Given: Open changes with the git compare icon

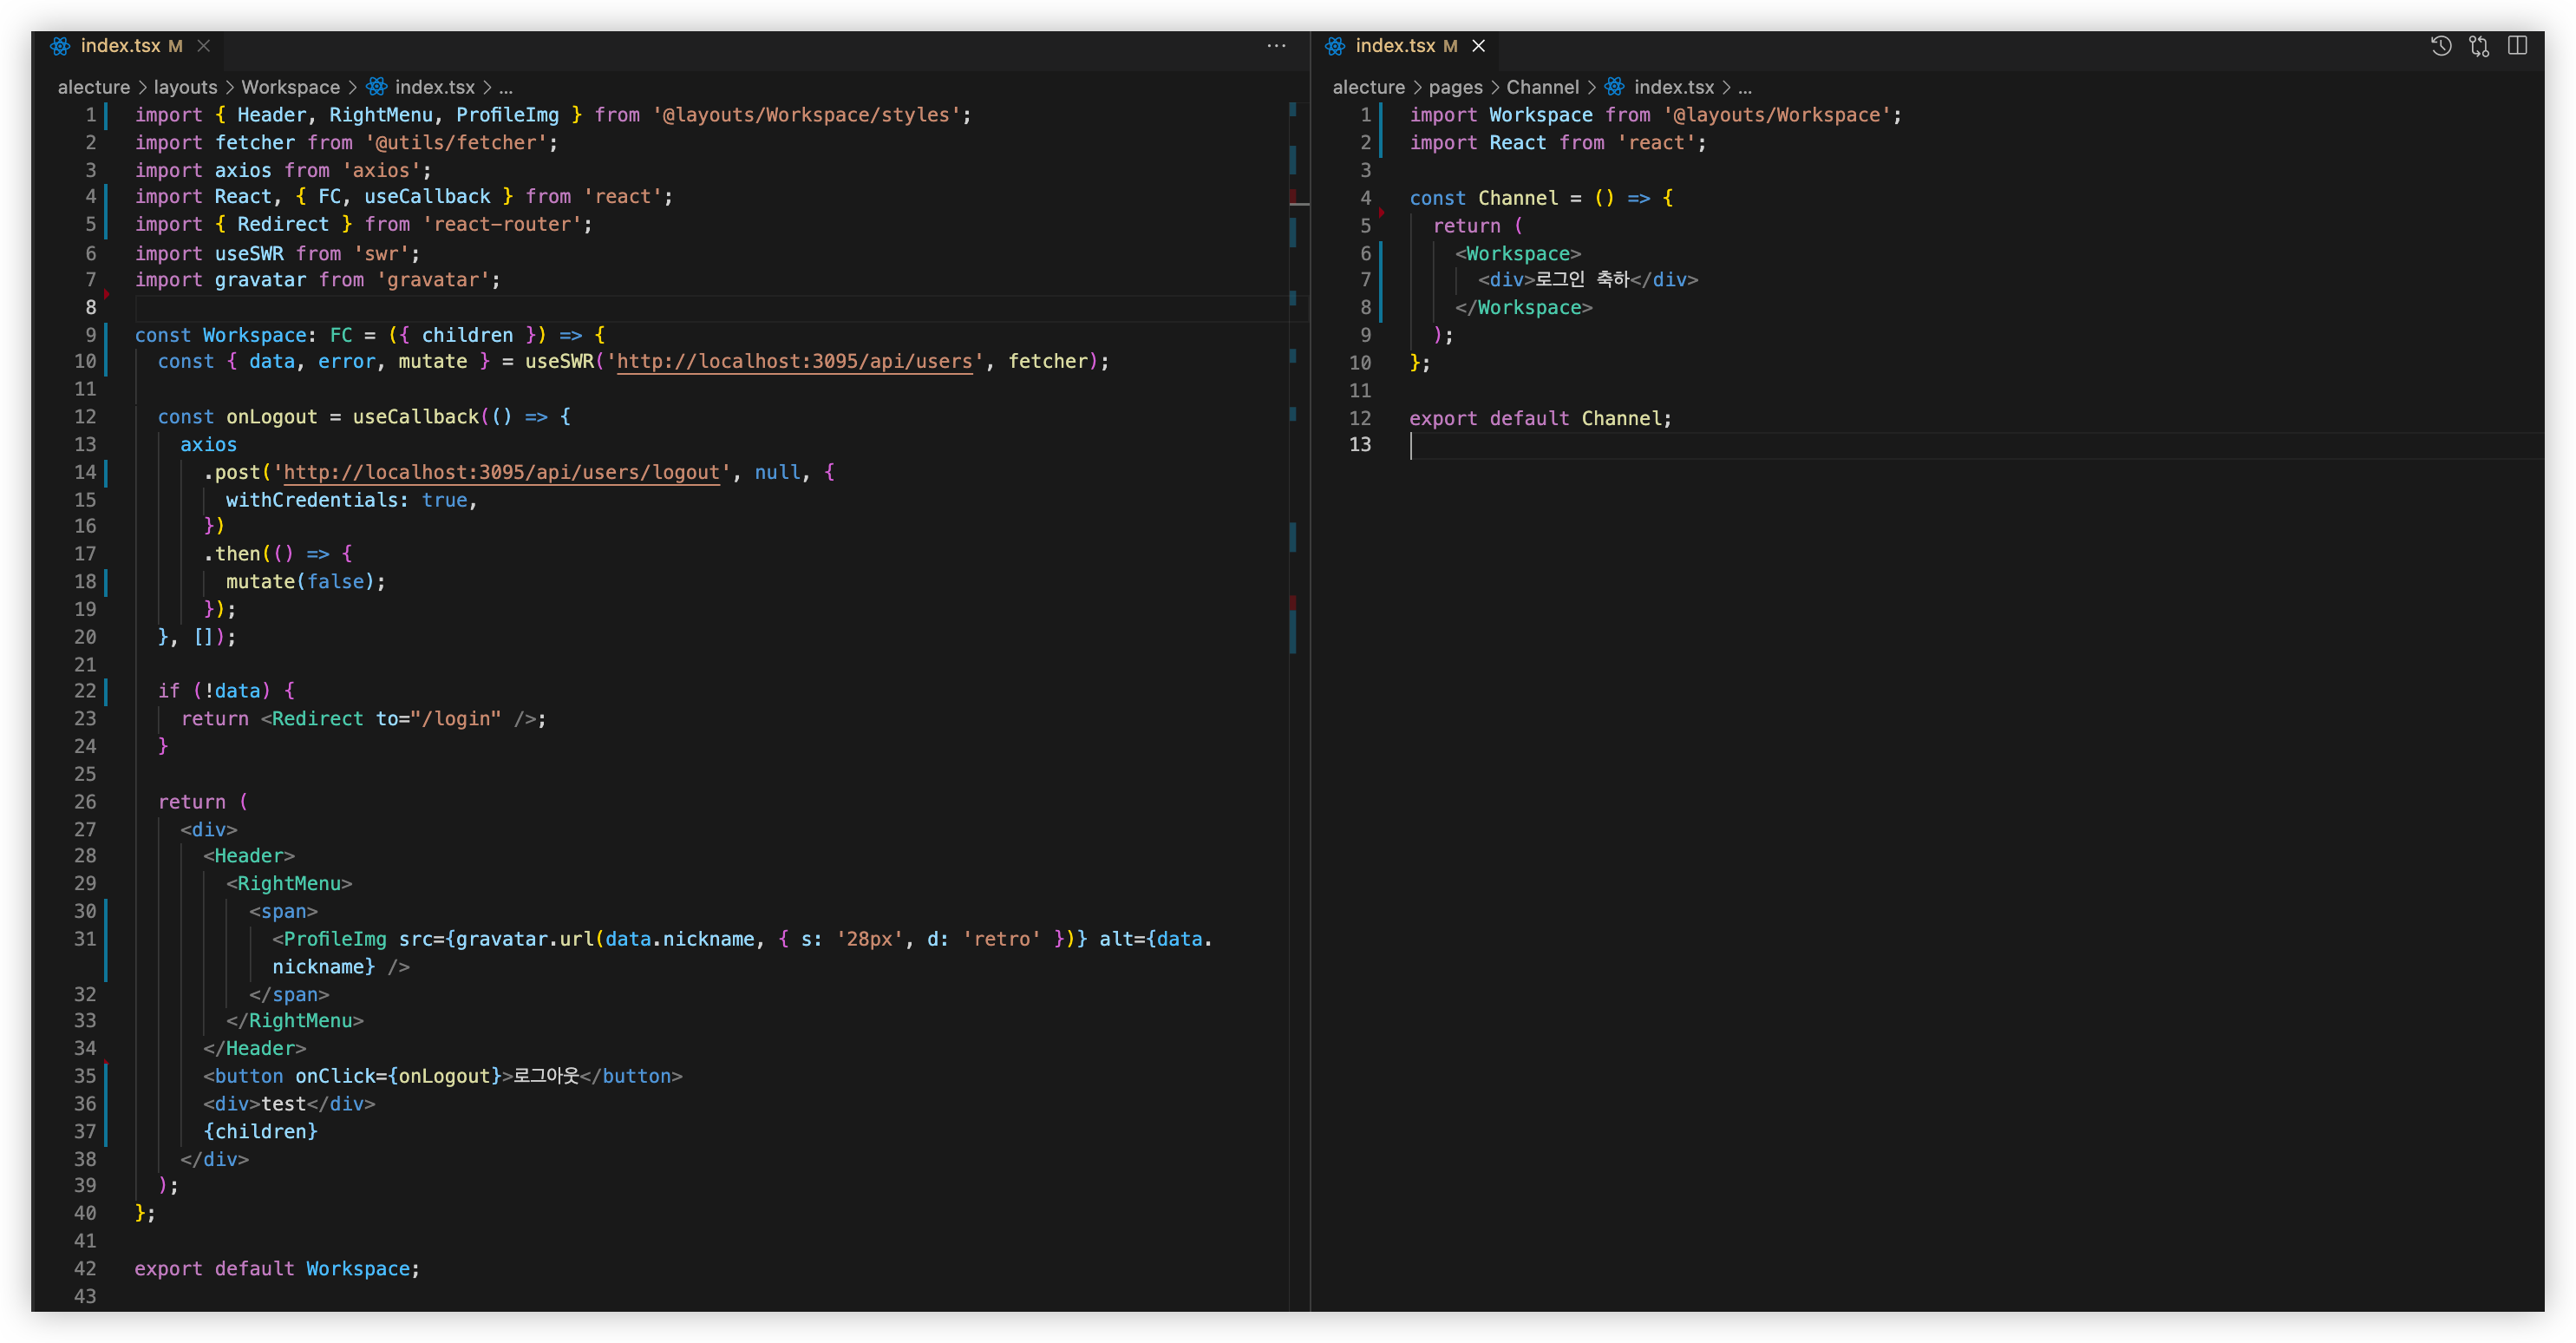Looking at the screenshot, I should (2479, 46).
